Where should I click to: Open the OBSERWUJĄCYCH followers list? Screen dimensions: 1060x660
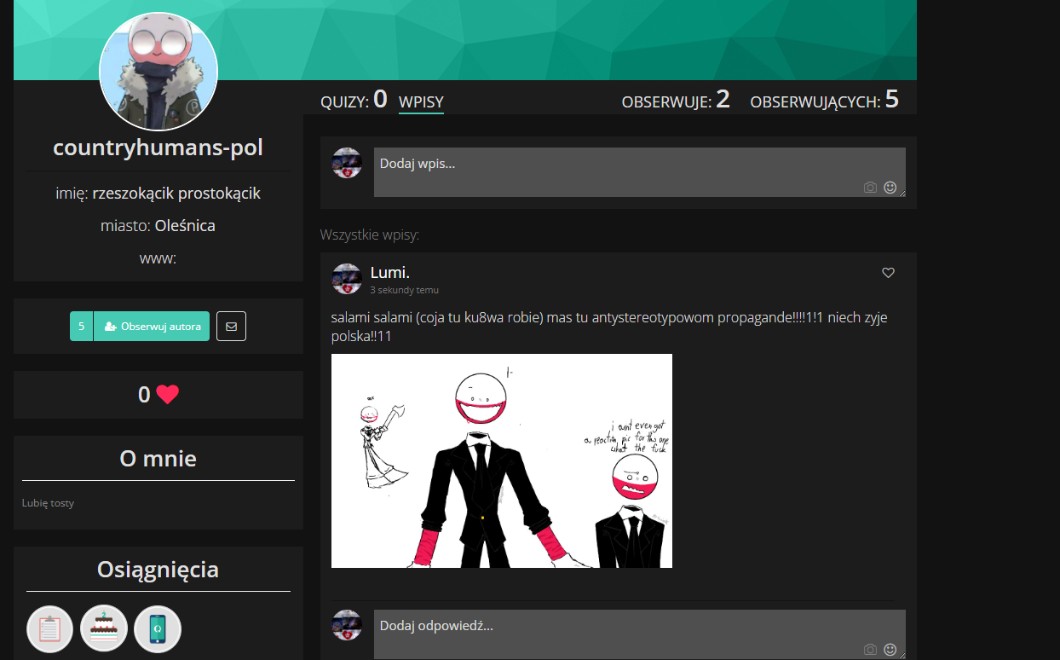point(824,101)
